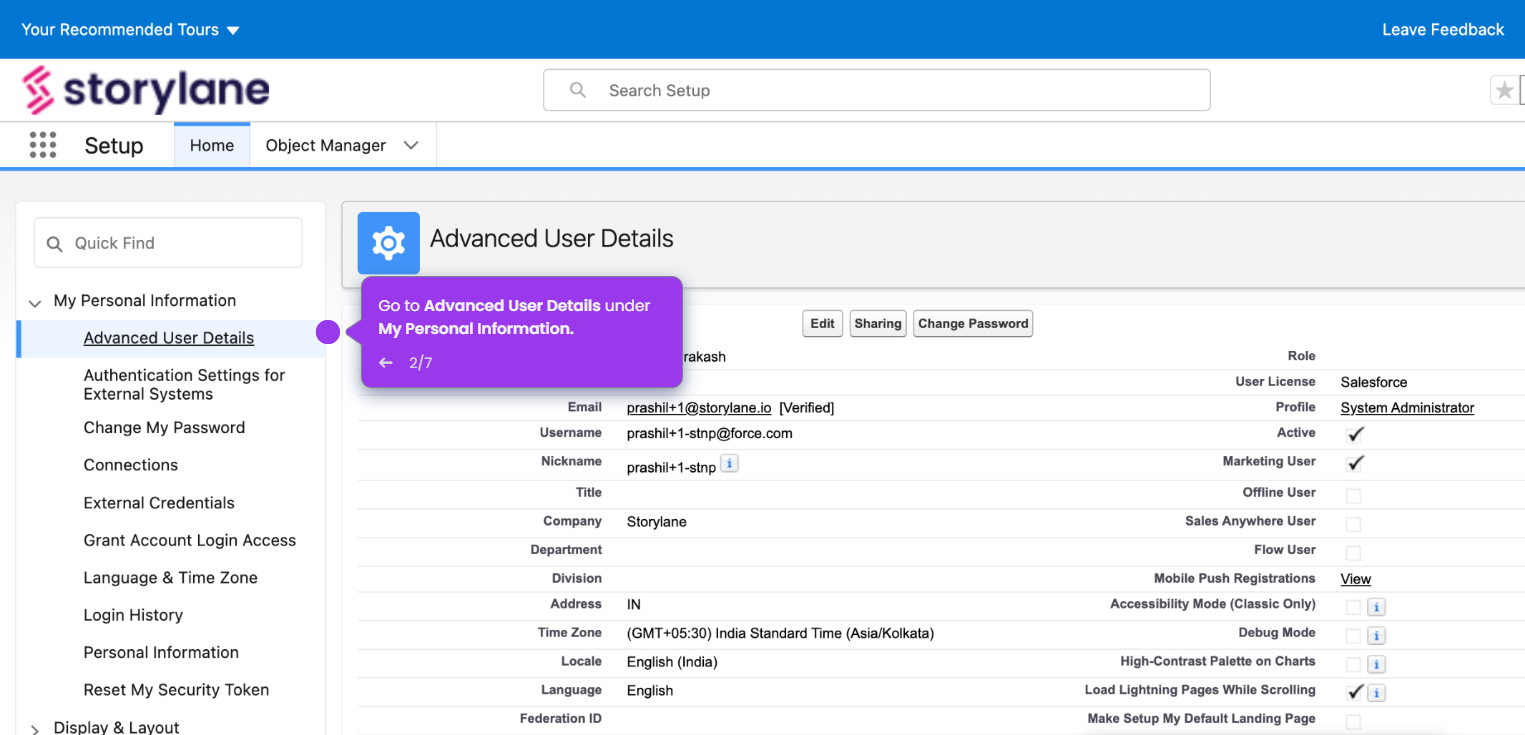The height and width of the screenshot is (735, 1525).
Task: Open the System Administrator profile link
Action: [x=1407, y=408]
